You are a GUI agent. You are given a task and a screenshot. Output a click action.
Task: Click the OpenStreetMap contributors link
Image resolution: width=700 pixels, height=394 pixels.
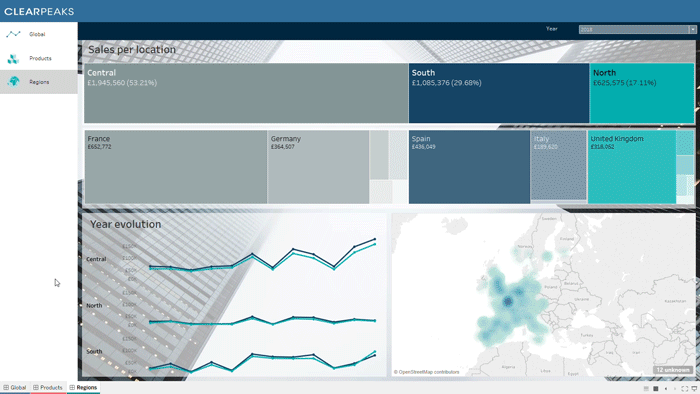[x=426, y=372]
